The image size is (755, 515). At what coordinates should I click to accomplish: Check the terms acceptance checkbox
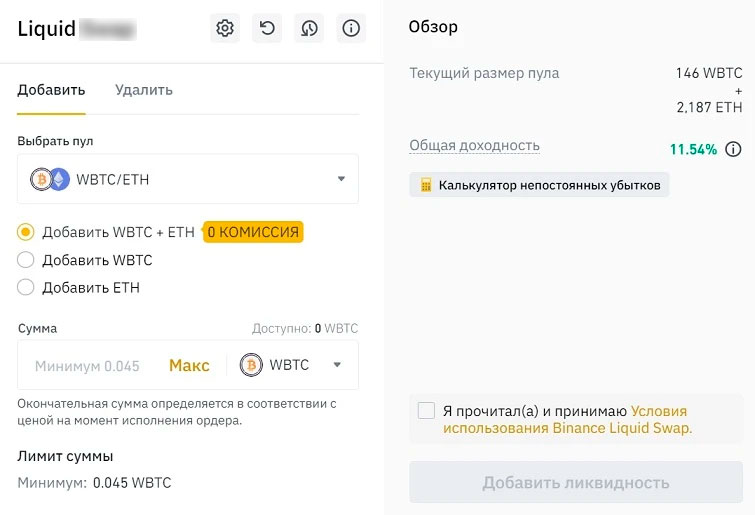click(x=427, y=411)
